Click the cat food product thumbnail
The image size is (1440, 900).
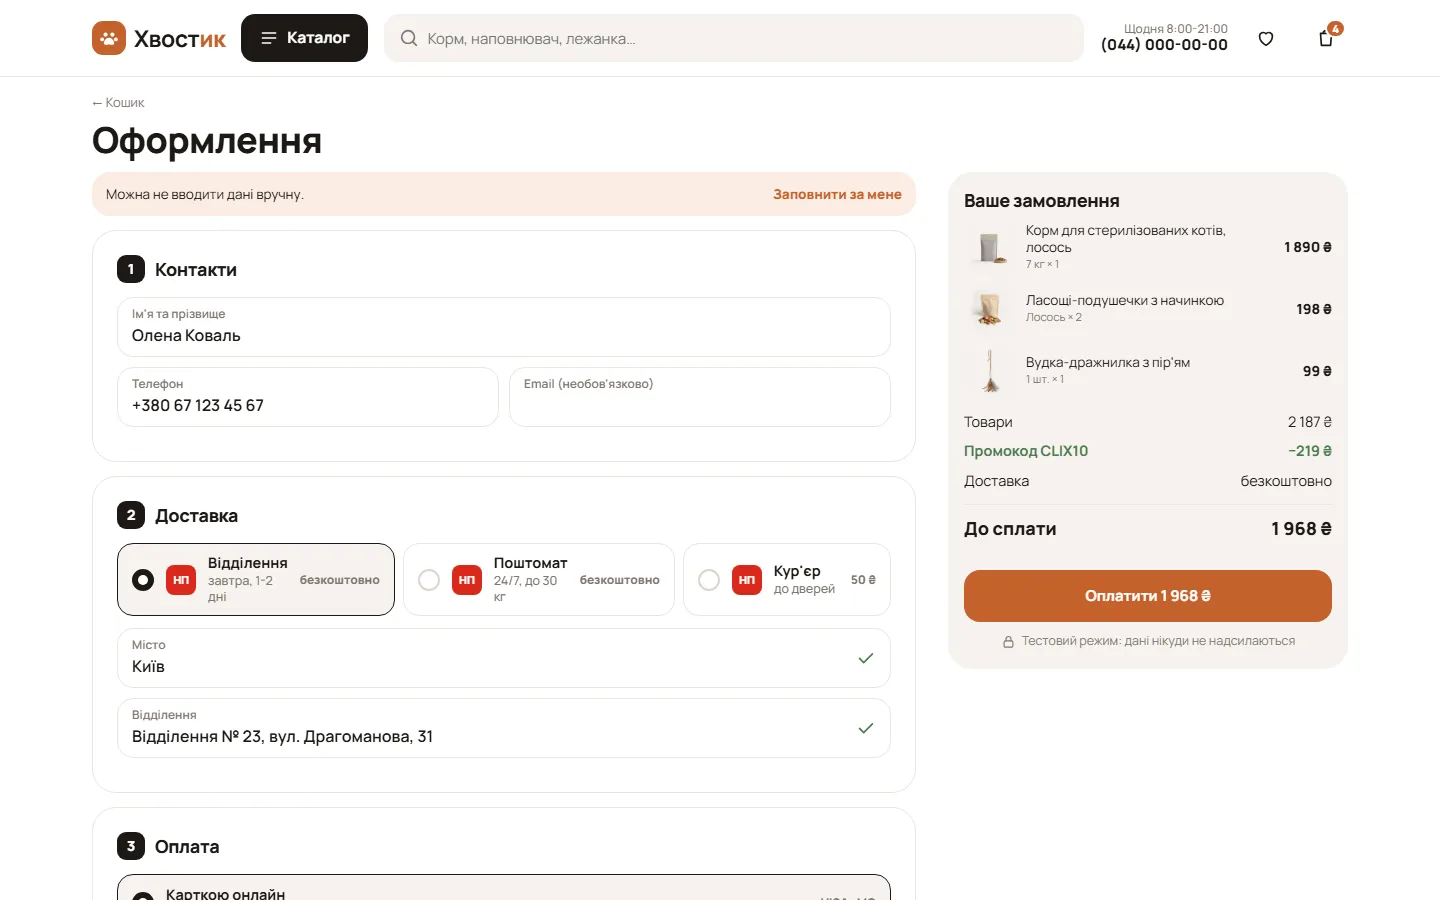coord(990,247)
